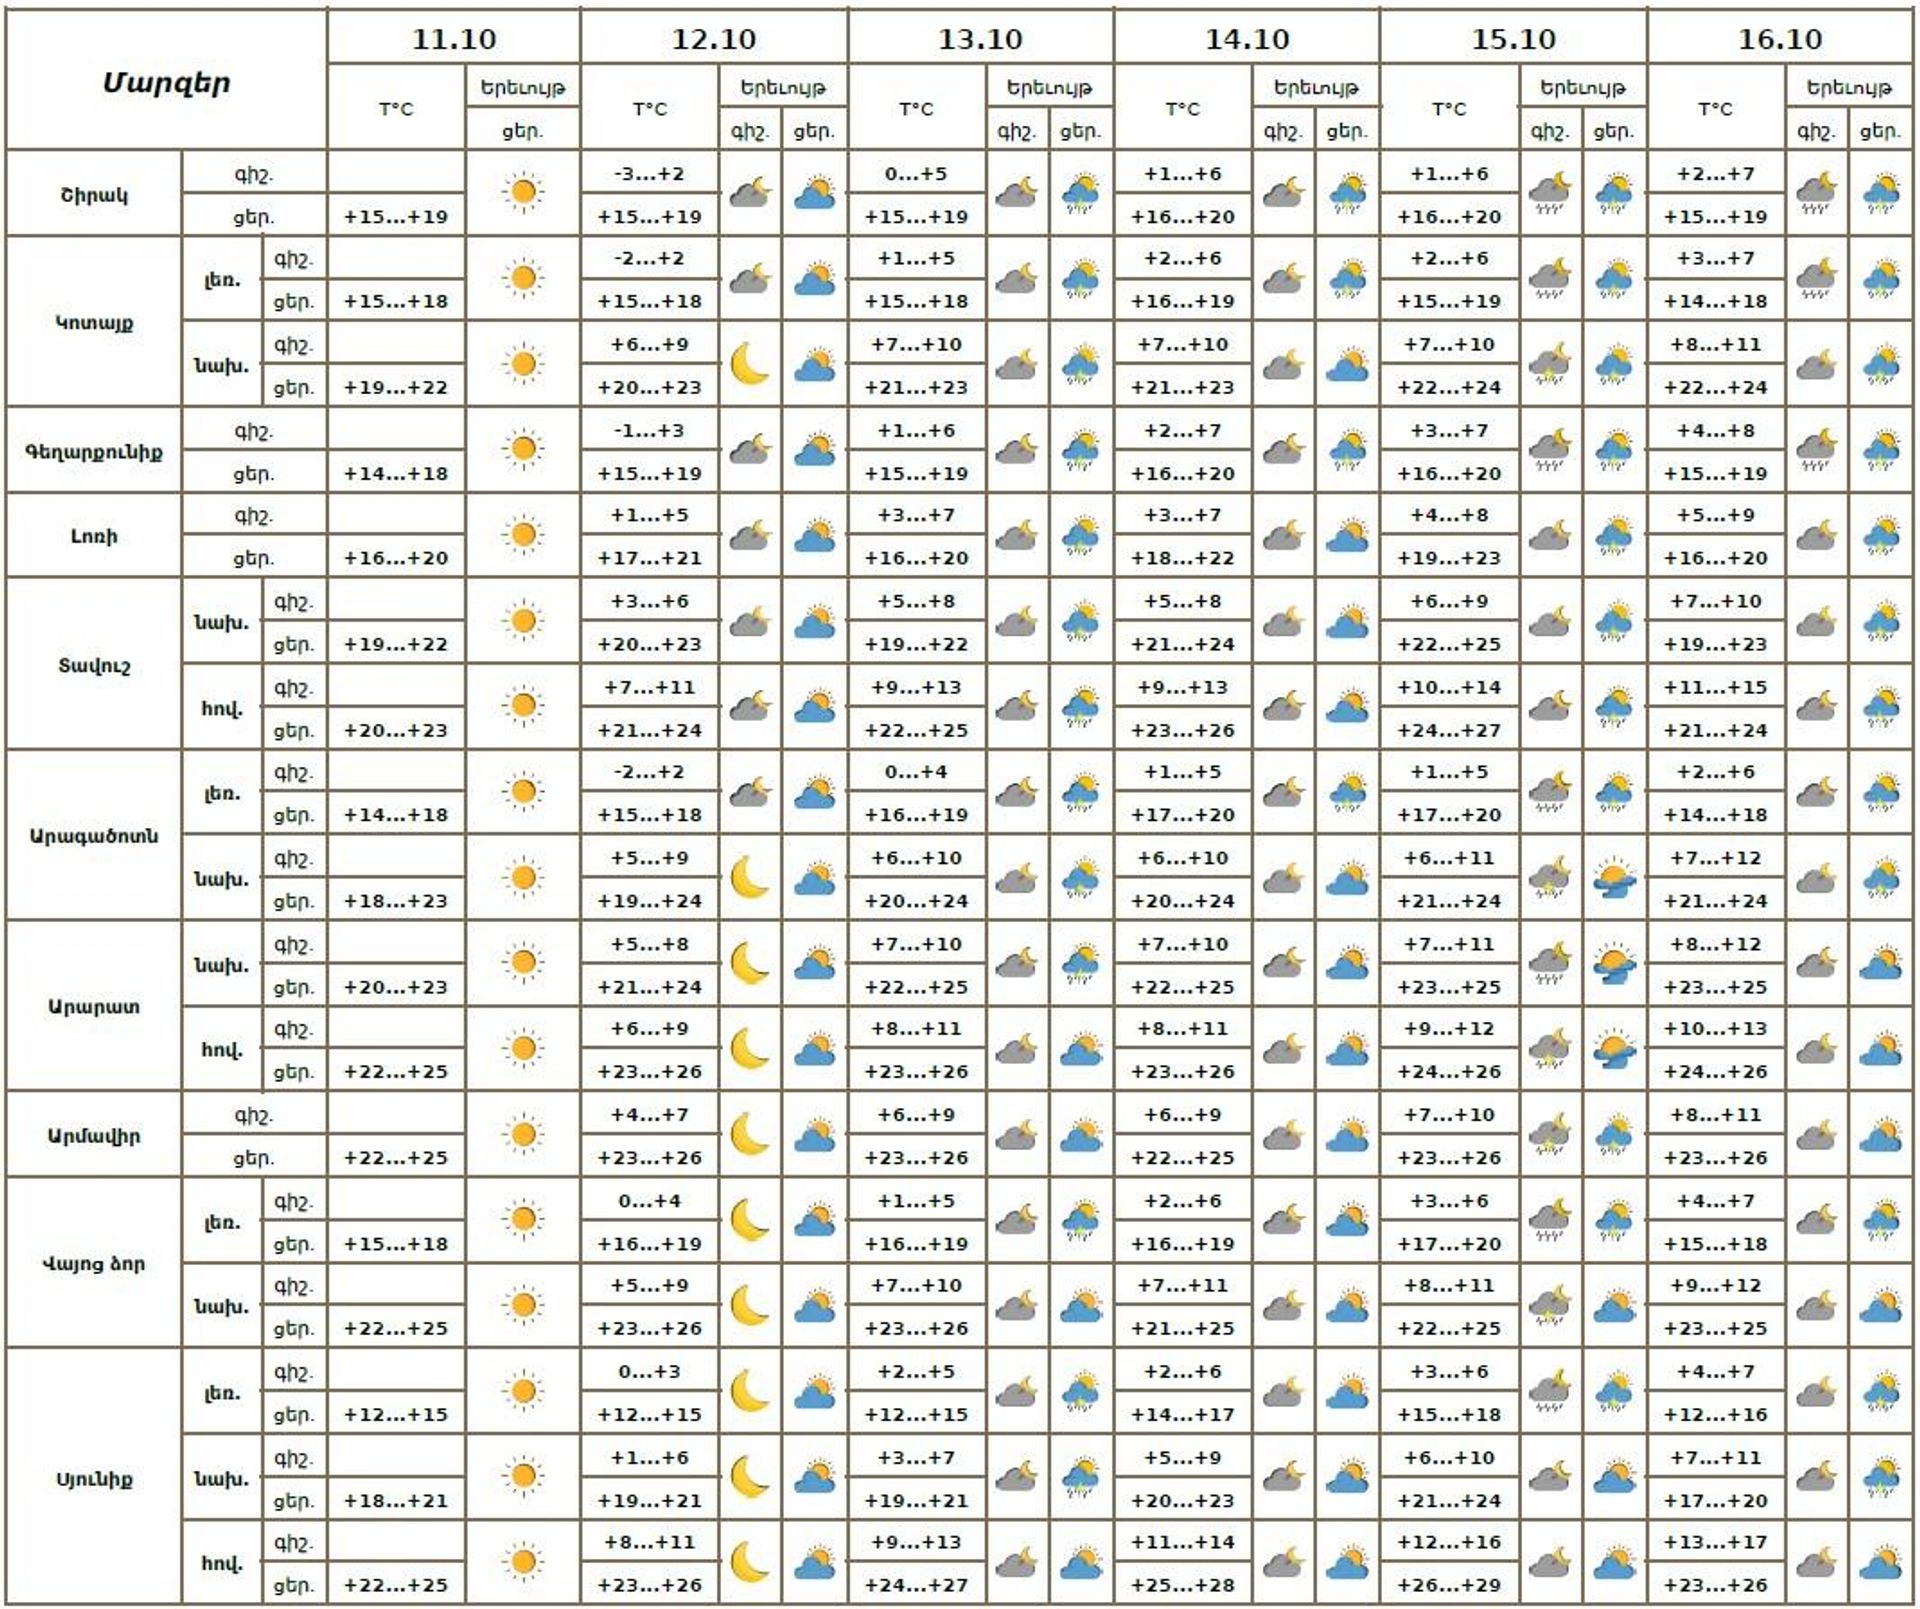Click the cloudy night icon for Արմավիր 16.10
Viewport: 1920px width, 1609px height.
[1816, 1135]
